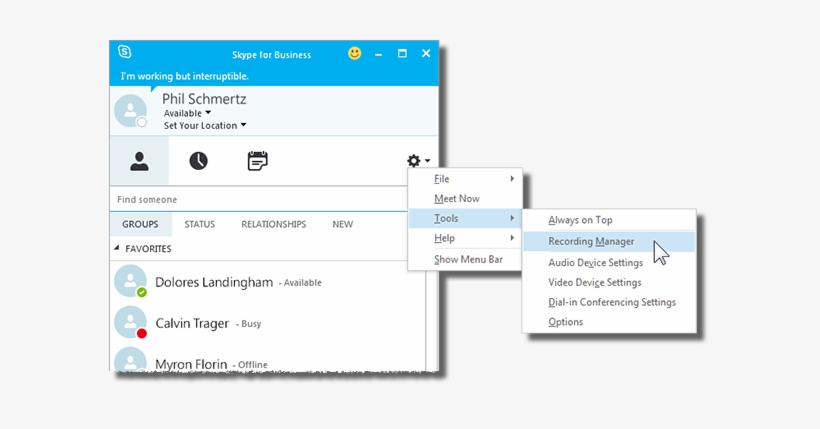Click the Find someone search field
This screenshot has width=820, height=429.
point(259,199)
